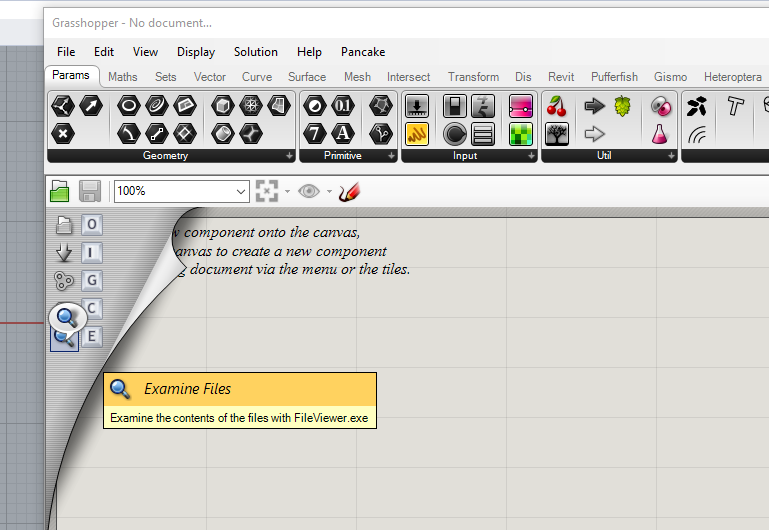Add the Vector parameter arrow icon

click(91, 105)
